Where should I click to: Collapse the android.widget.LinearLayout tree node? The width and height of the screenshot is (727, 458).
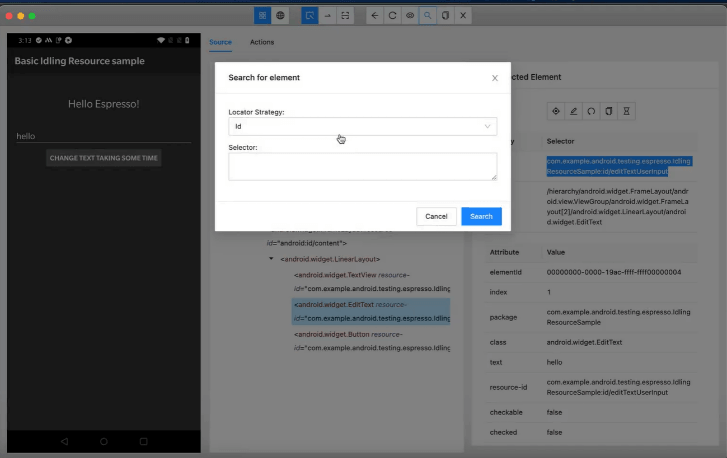271,260
